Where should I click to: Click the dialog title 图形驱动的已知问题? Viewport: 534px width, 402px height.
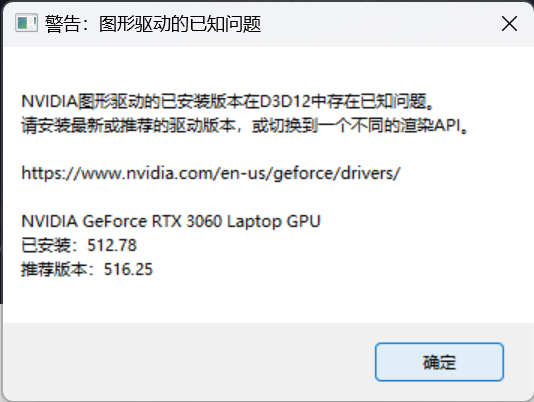[180, 24]
